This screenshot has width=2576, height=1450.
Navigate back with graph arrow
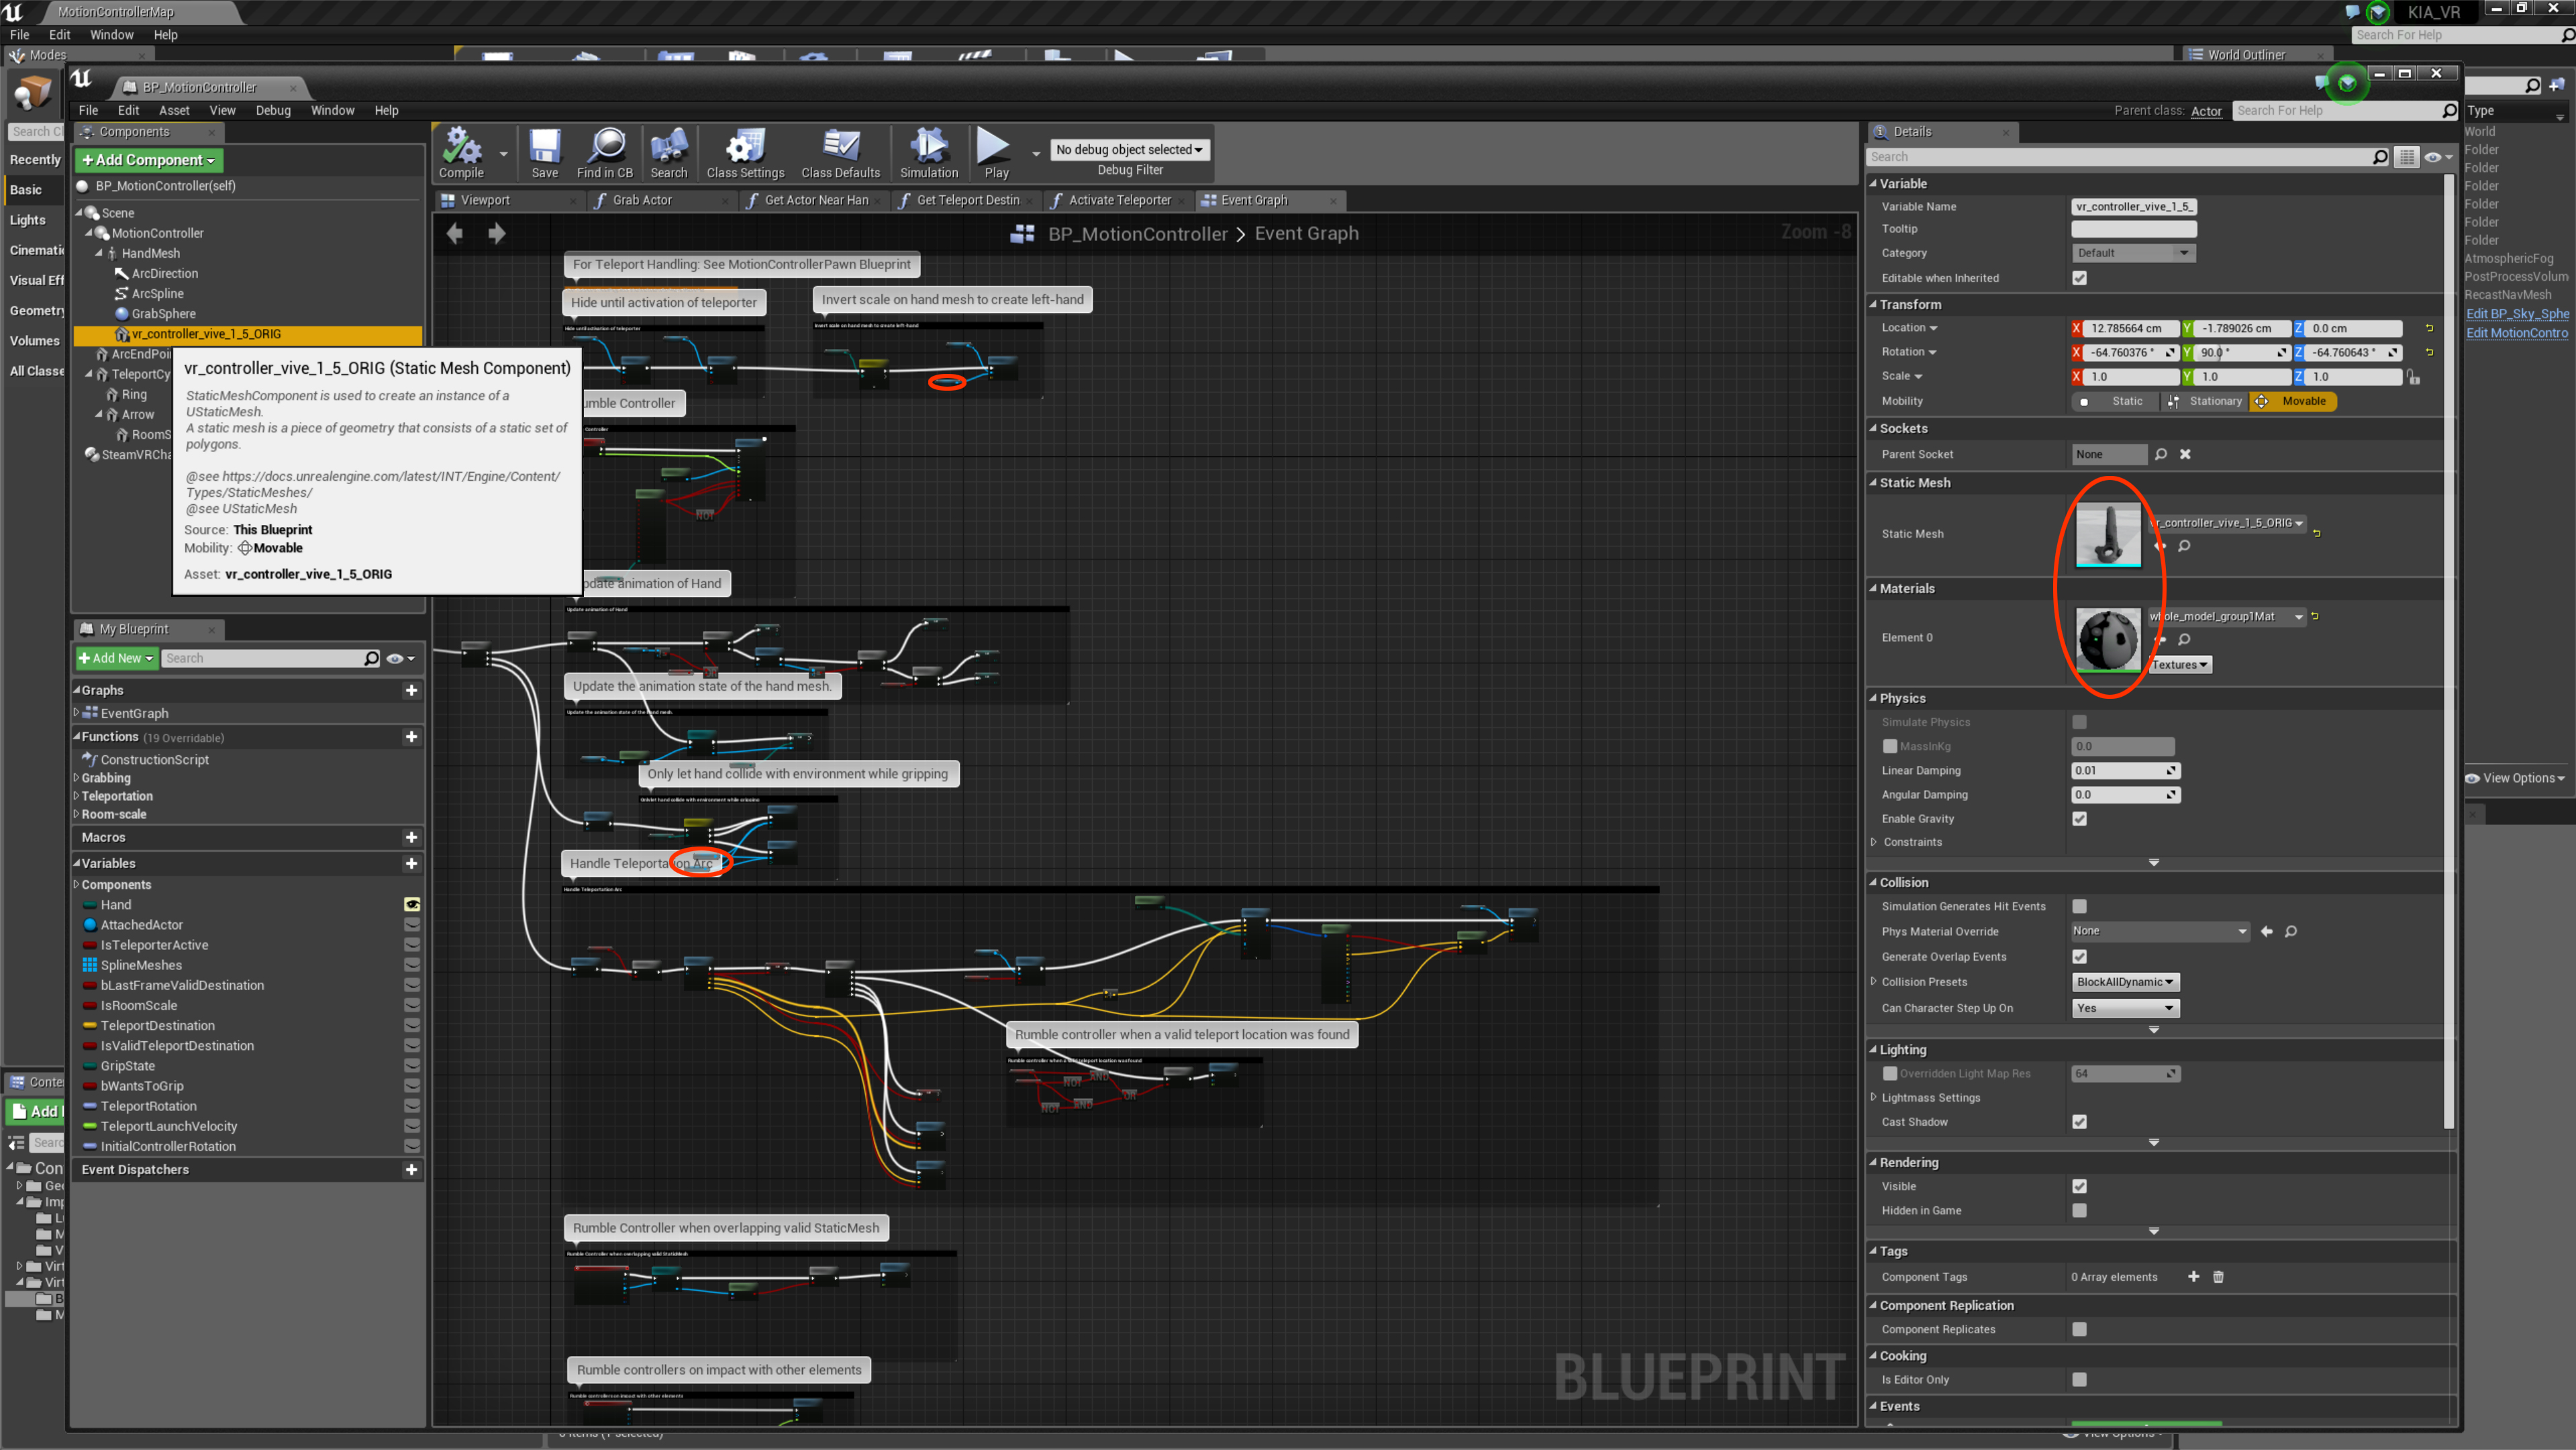click(455, 234)
